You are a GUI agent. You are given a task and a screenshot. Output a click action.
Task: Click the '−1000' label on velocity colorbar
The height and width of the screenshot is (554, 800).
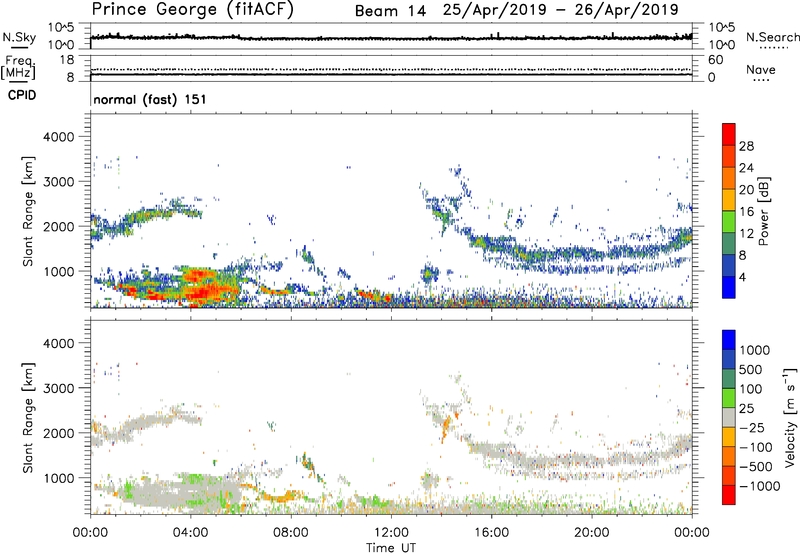click(760, 486)
